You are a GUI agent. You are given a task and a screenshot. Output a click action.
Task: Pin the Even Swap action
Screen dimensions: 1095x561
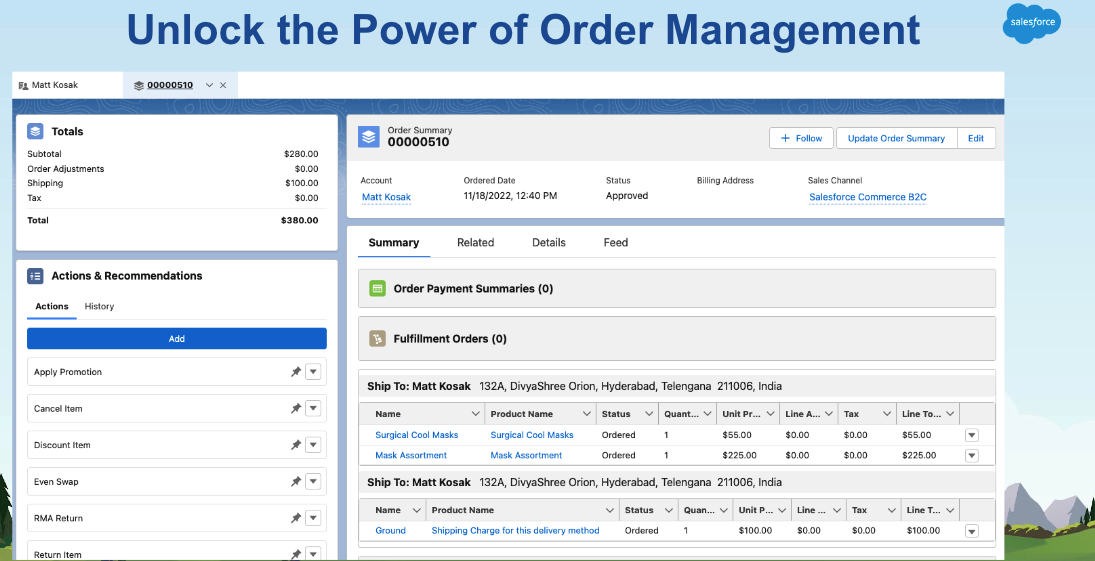295,482
